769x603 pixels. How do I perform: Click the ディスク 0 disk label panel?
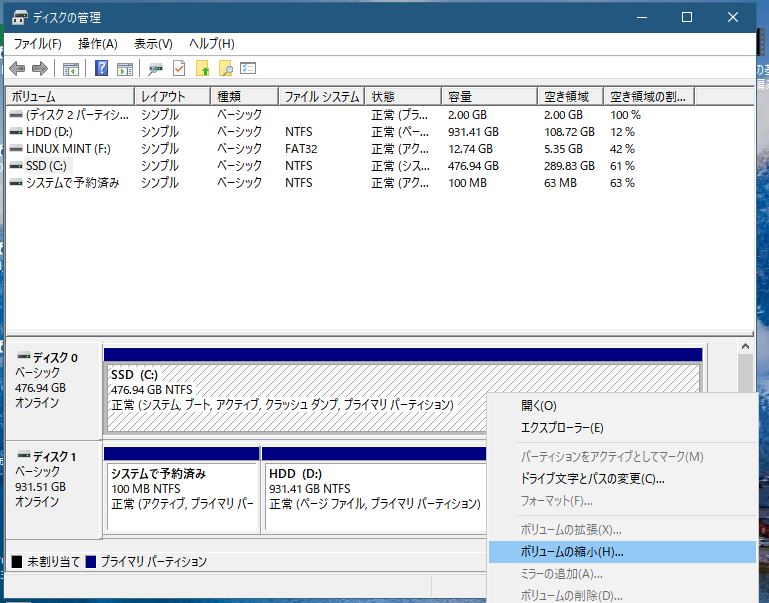coord(52,380)
